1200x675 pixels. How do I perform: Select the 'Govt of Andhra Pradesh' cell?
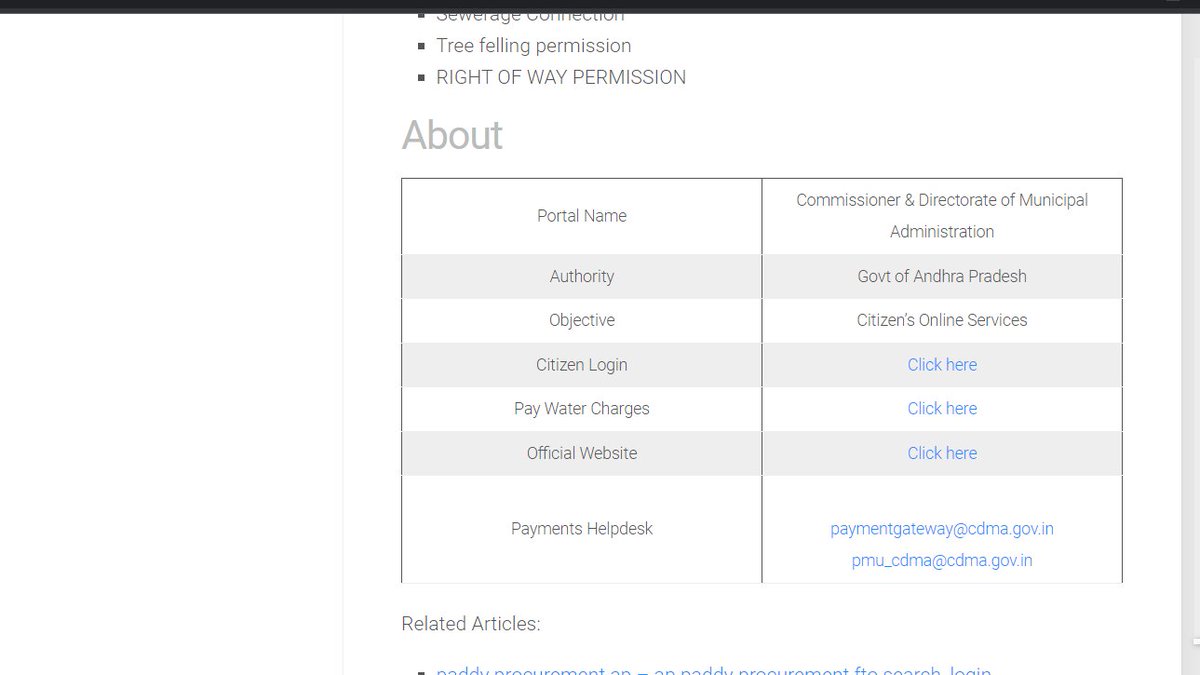pyautogui.click(x=942, y=277)
